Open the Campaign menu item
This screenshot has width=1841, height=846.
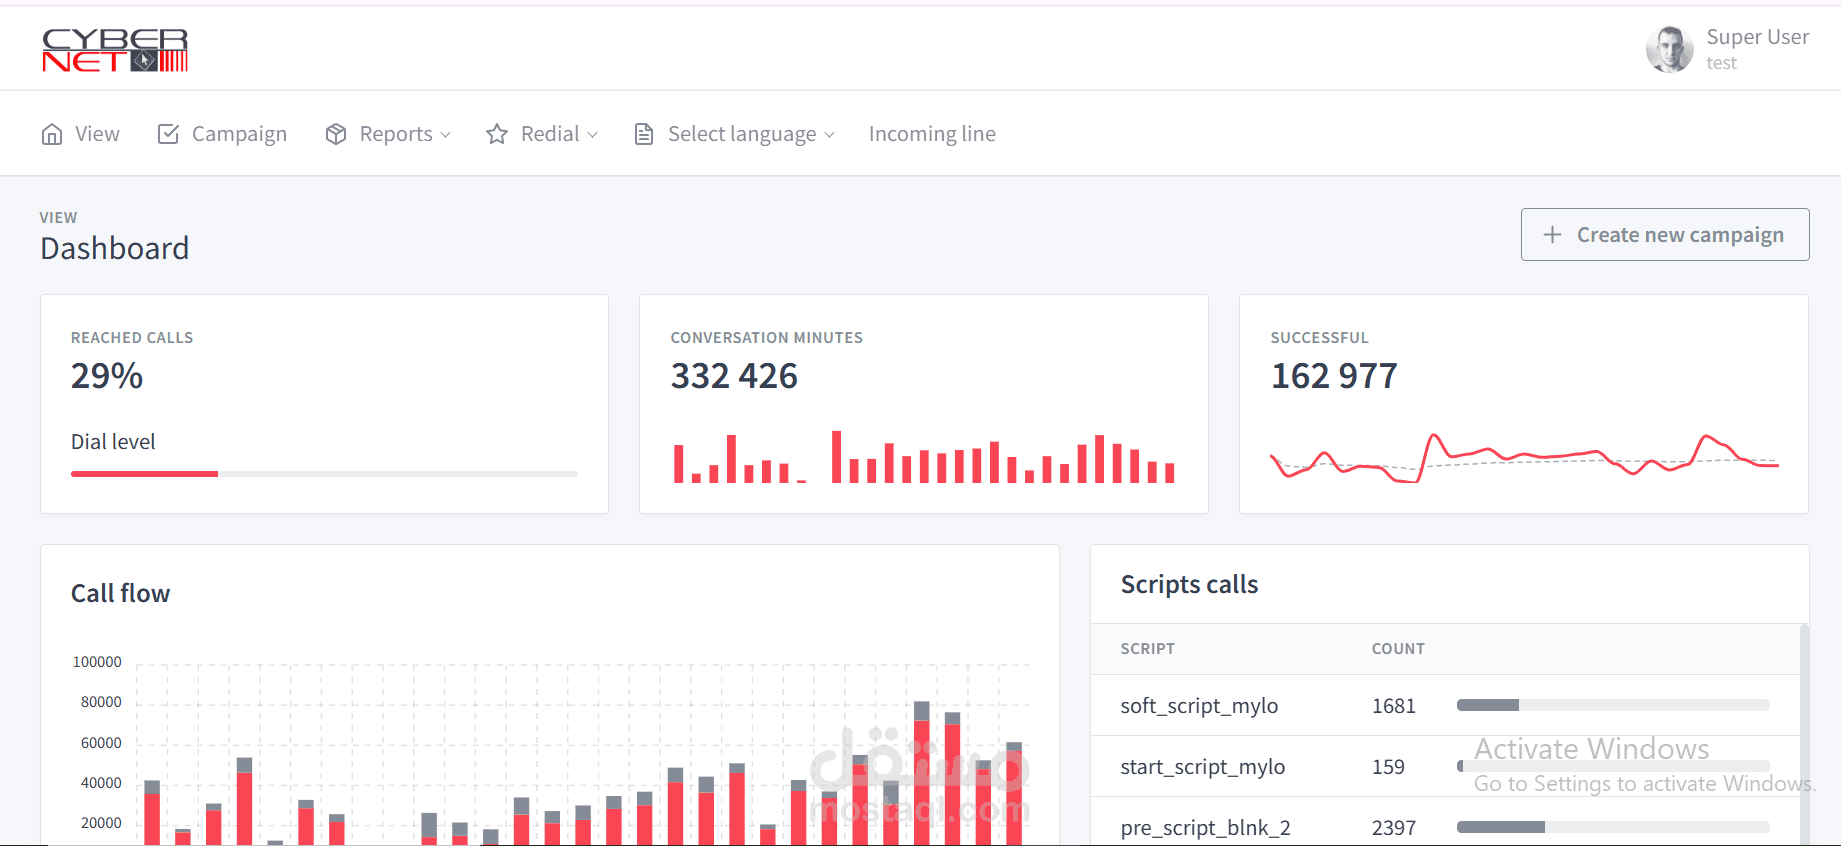click(x=222, y=134)
